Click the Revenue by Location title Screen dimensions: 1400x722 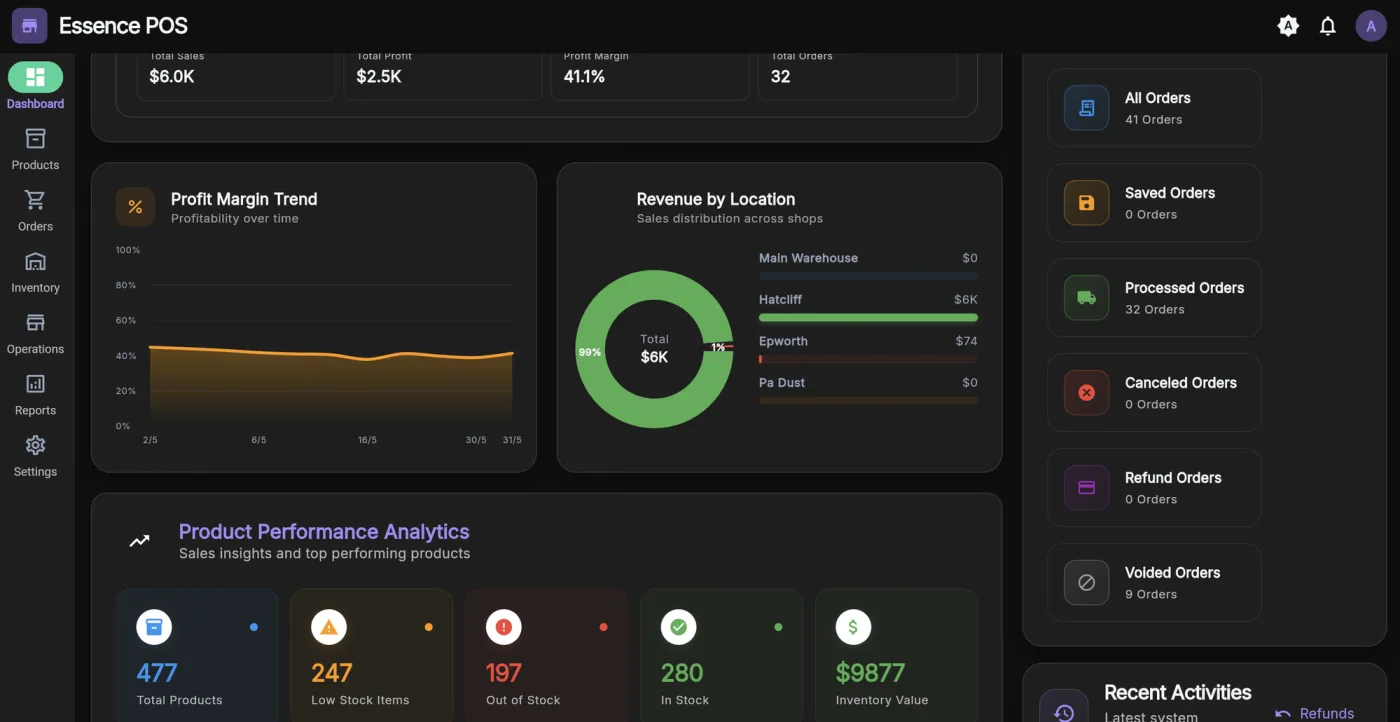tap(716, 199)
